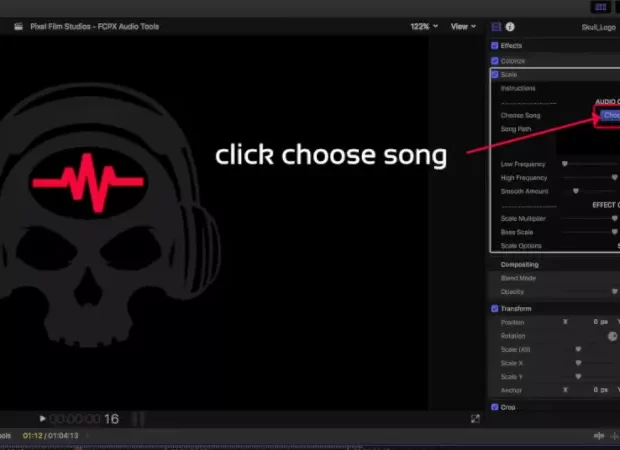Click the workspace layout icon at top right
The width and height of the screenshot is (620, 450).
[x=601, y=7]
